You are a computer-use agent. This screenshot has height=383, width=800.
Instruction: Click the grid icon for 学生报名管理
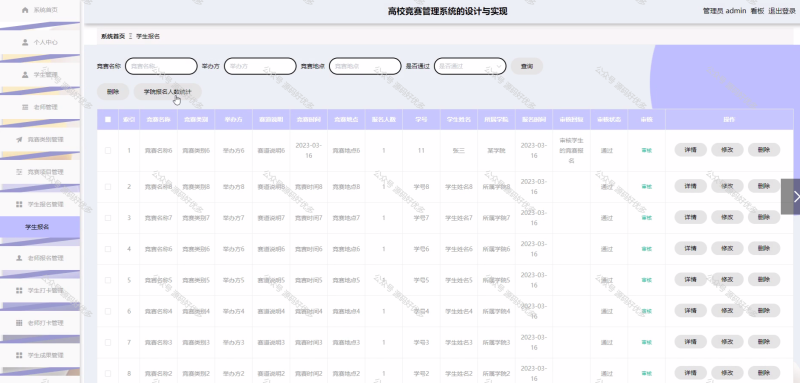pyautogui.click(x=19, y=204)
